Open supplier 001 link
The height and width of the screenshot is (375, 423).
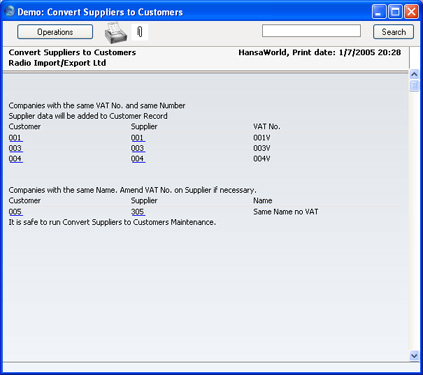138,138
